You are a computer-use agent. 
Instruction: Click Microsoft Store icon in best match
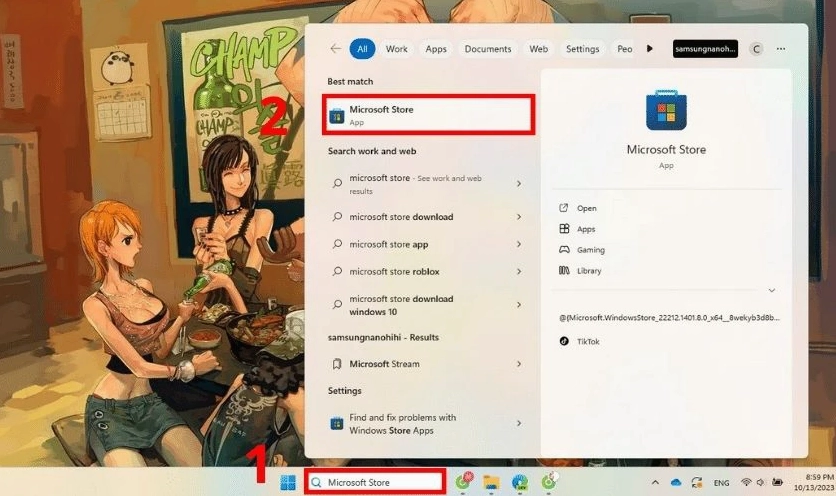(x=336, y=116)
